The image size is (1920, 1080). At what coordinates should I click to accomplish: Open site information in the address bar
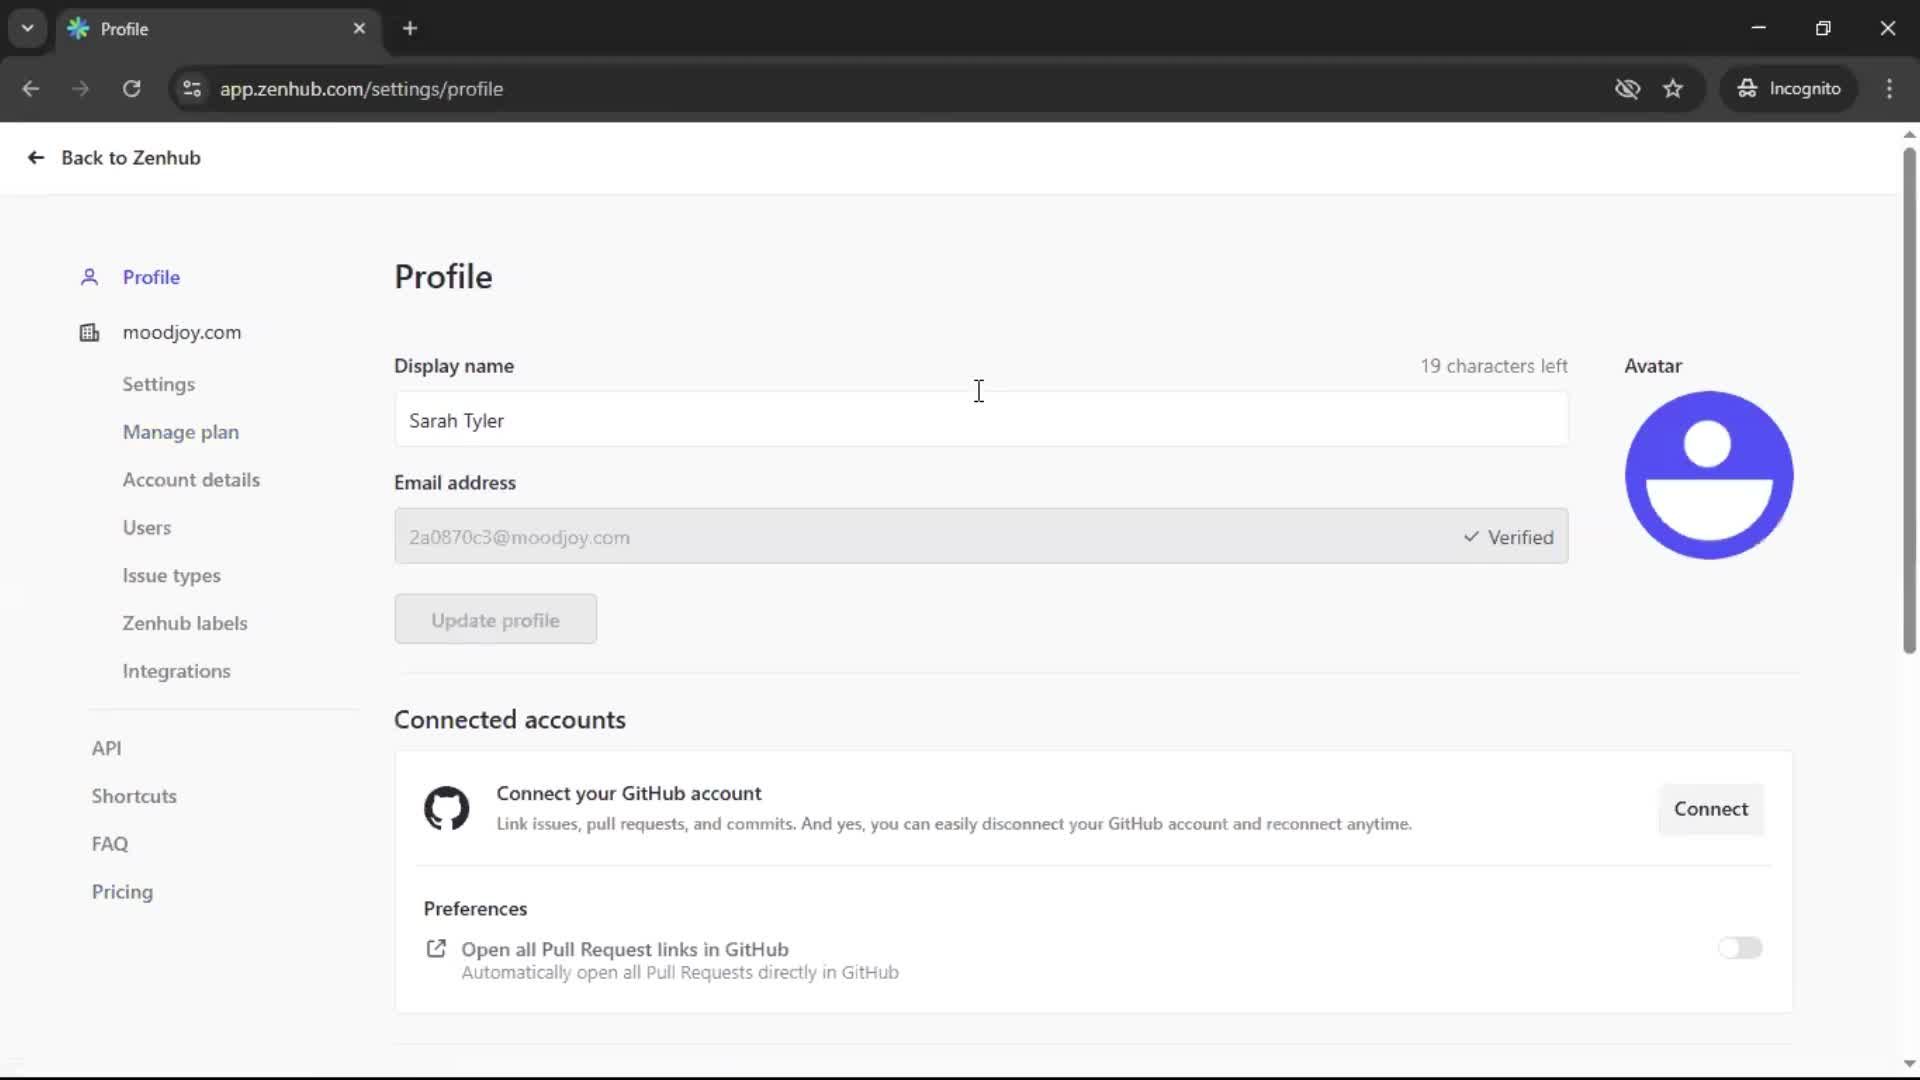191,89
